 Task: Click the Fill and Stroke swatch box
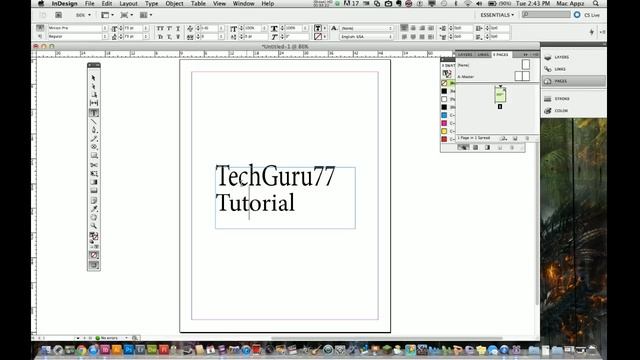(93, 236)
